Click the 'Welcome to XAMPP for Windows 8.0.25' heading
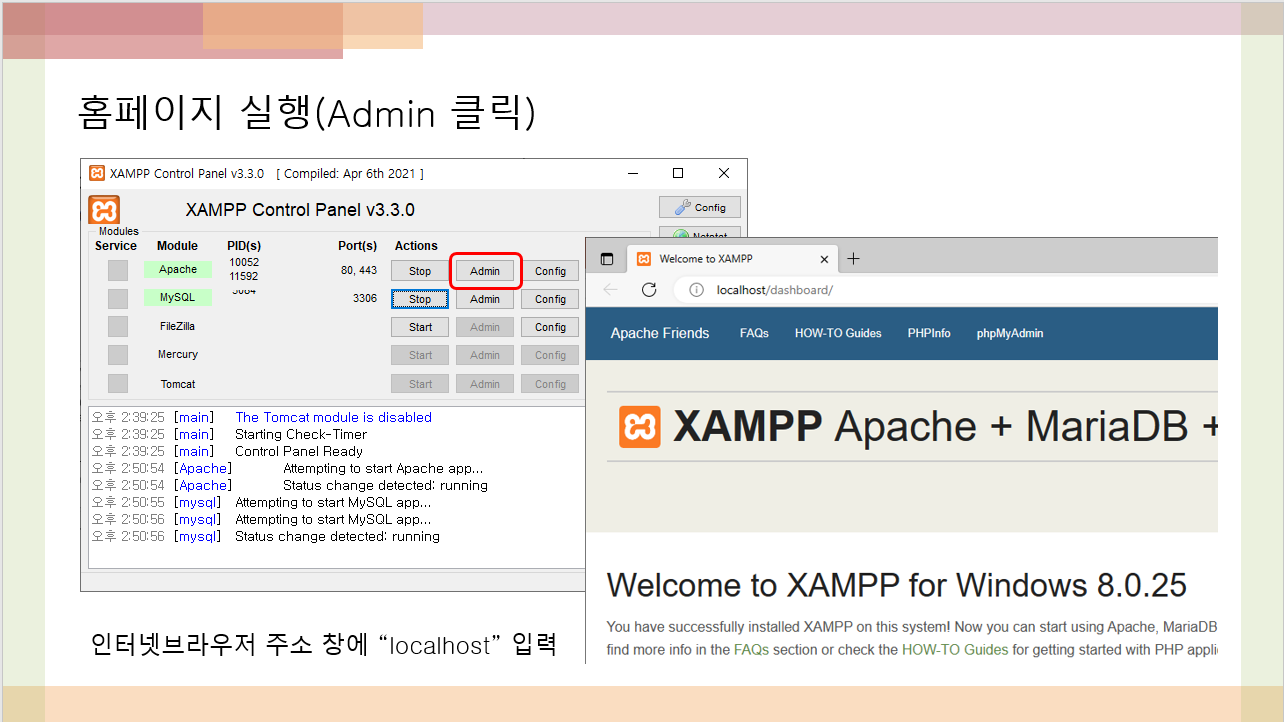 tap(897, 584)
